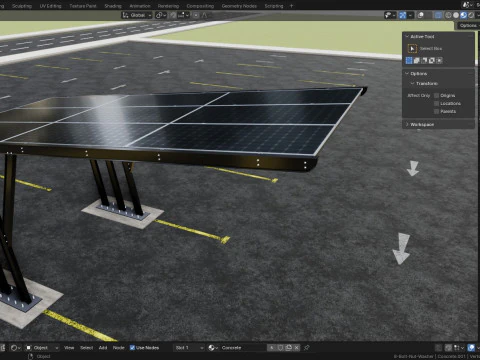Select solid viewport shading

(x=456, y=15)
